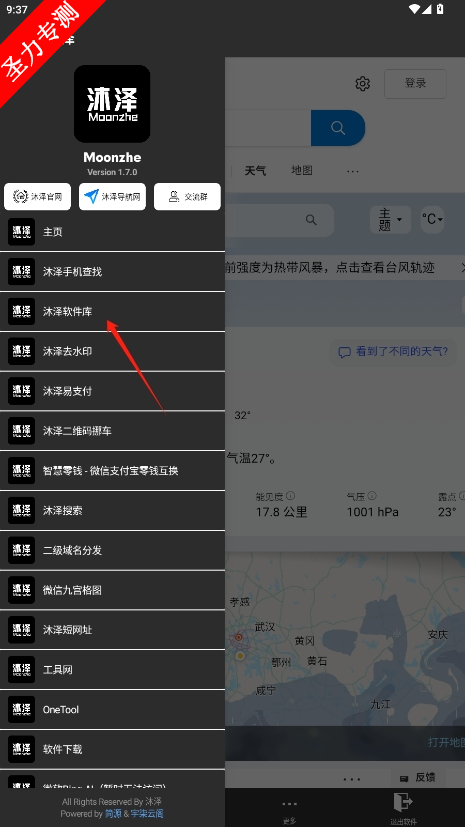Click the weather search magnifier icon
This screenshot has height=827, width=465.
coord(311,220)
